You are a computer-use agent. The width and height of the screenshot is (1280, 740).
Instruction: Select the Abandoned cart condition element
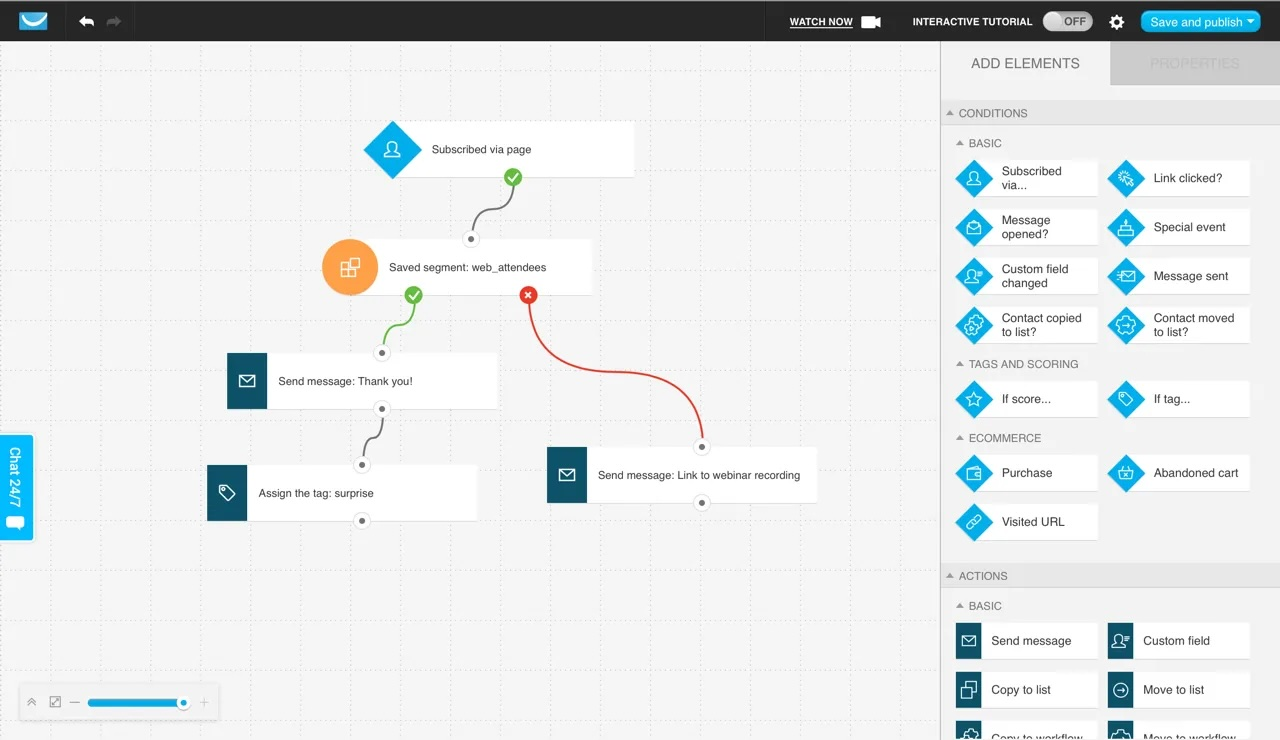(1178, 473)
